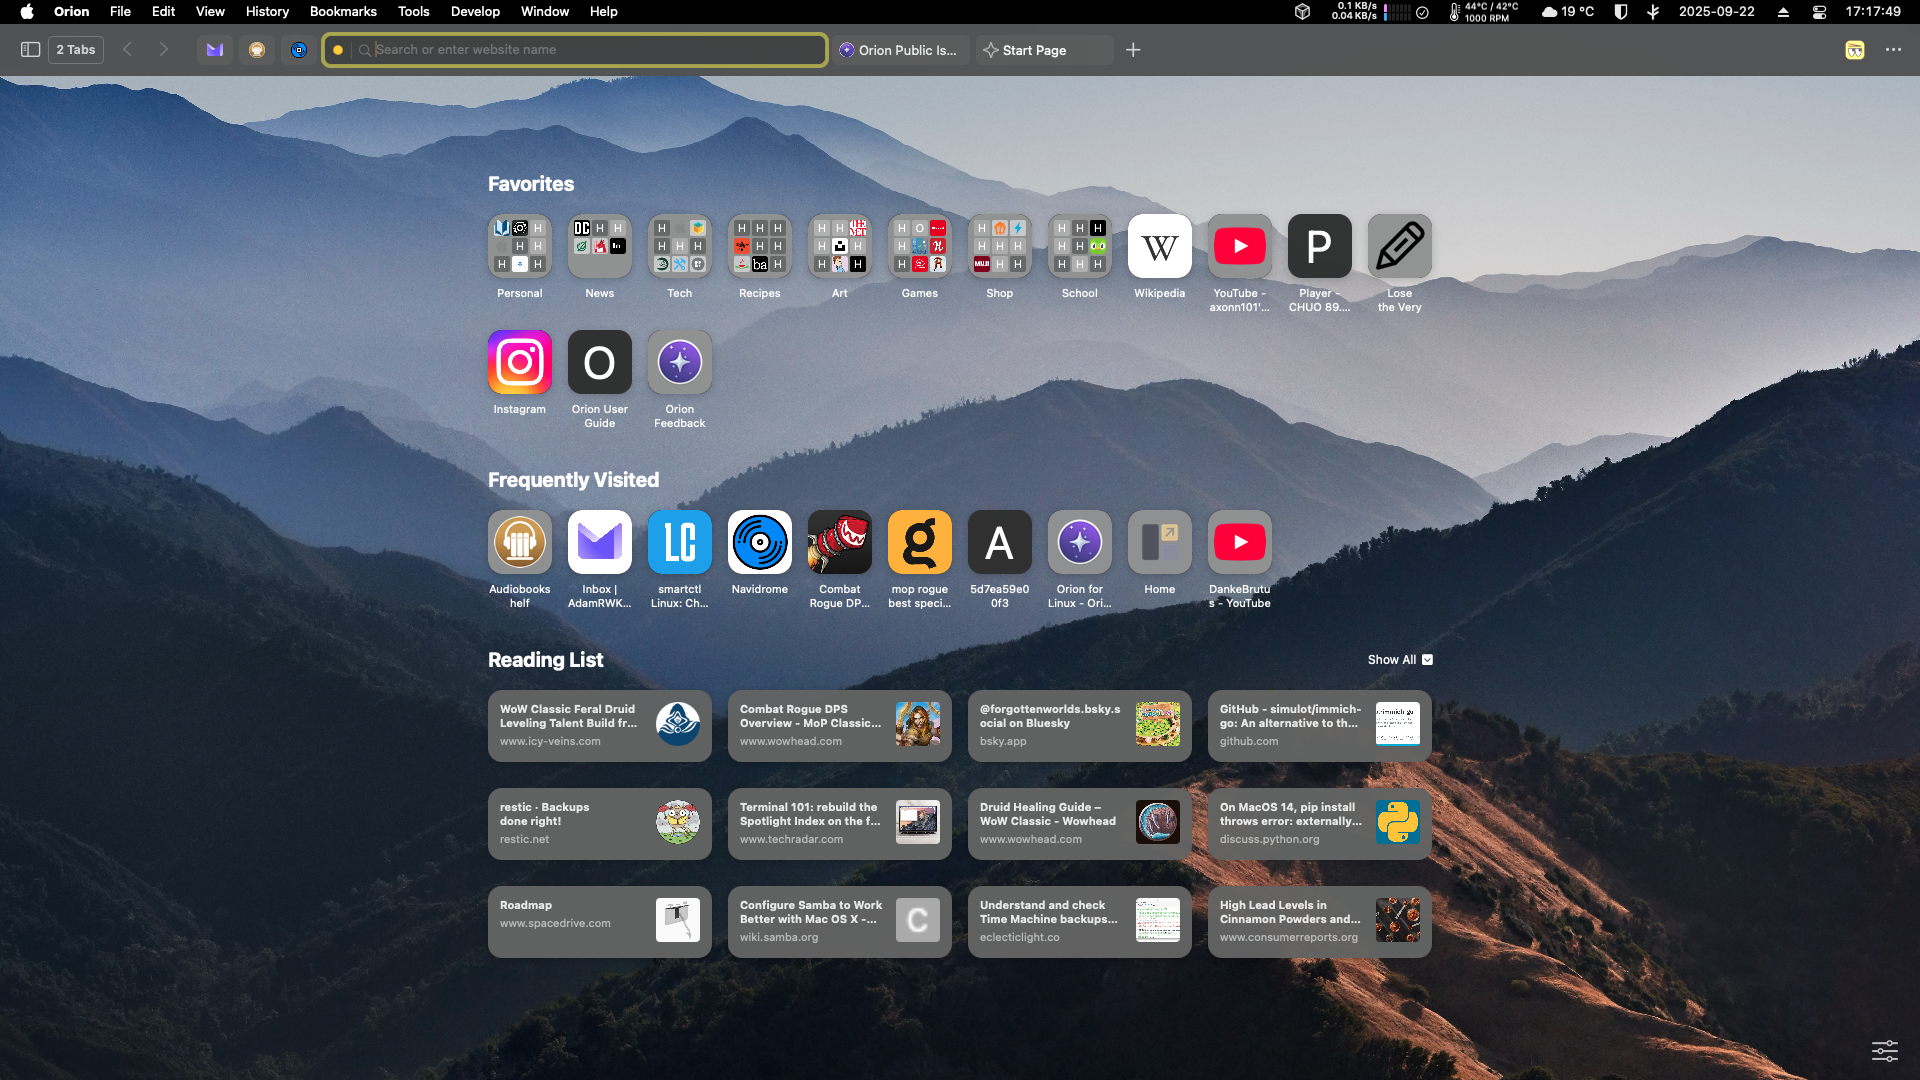The width and height of the screenshot is (1920, 1080).
Task: Launch Navidrome from Frequently Visited
Action: click(x=759, y=541)
